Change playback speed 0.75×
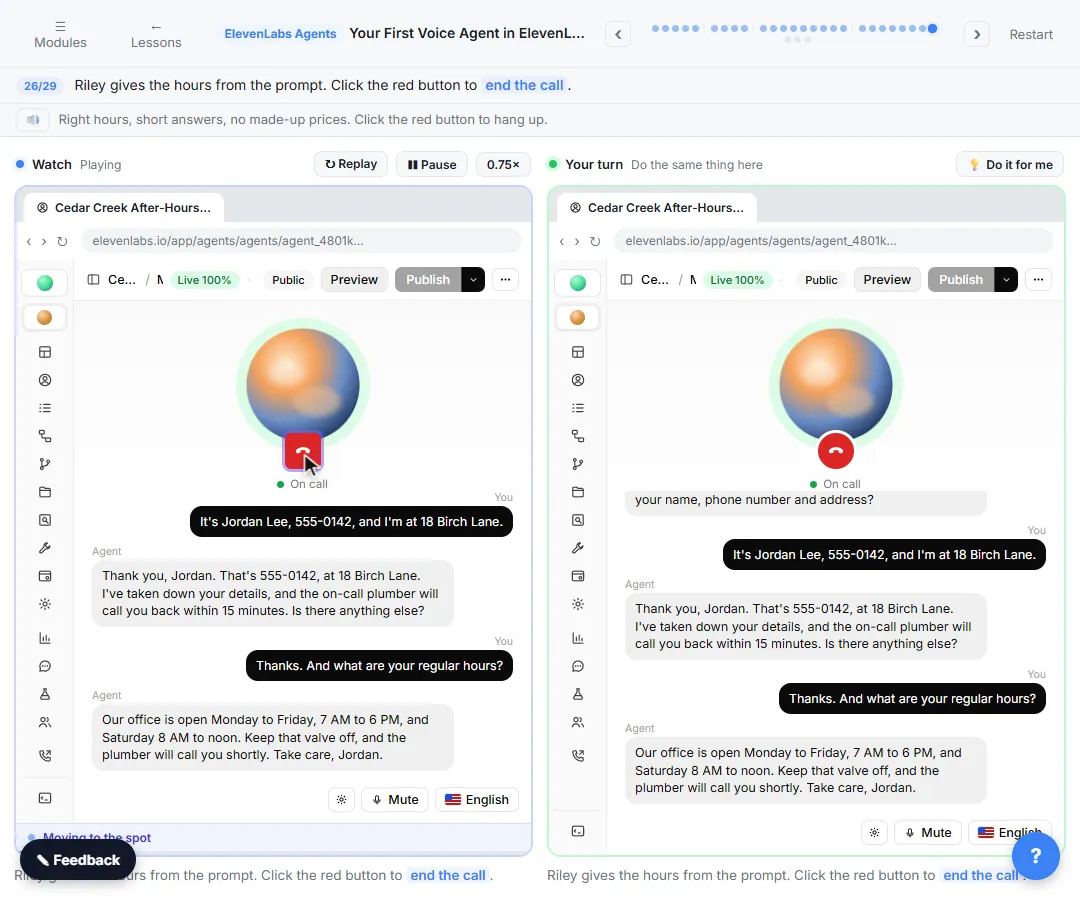The image size is (1080, 900). coord(503,165)
